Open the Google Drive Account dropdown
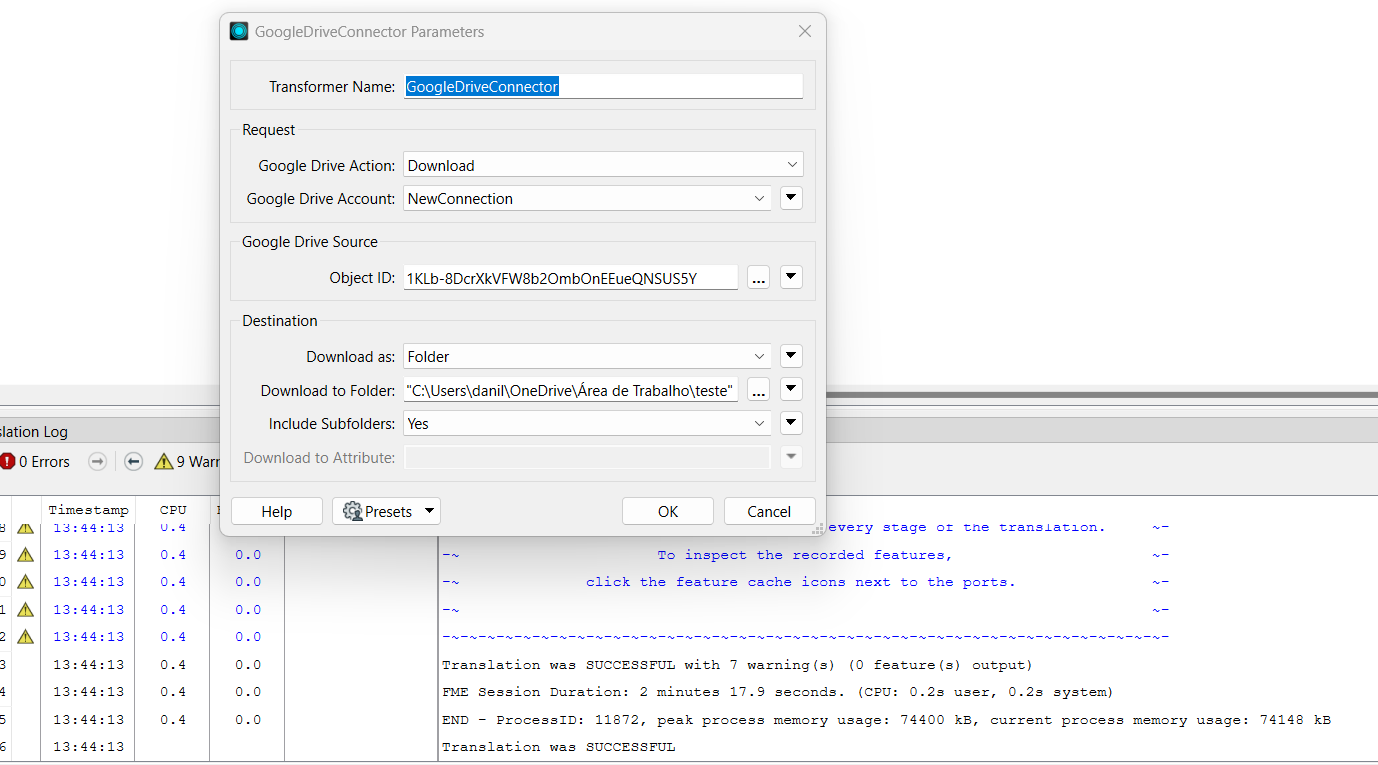1378x765 pixels. pos(587,198)
